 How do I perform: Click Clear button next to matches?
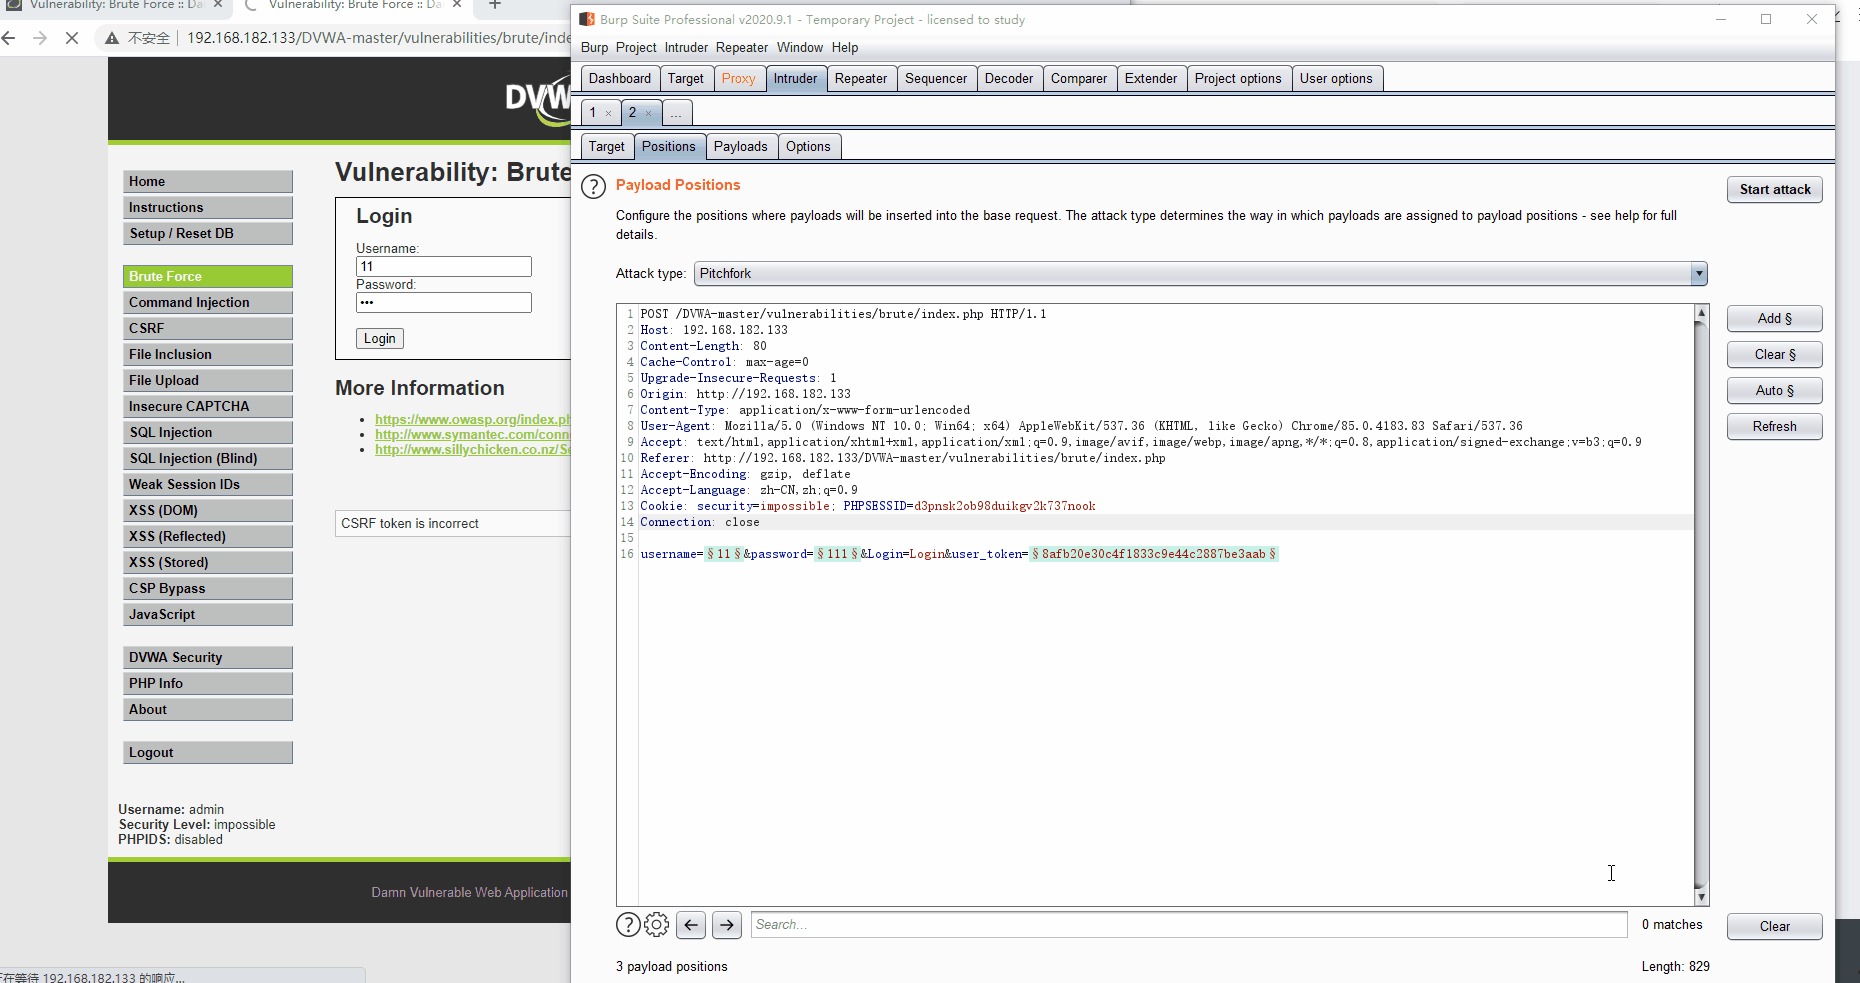[x=1775, y=927]
